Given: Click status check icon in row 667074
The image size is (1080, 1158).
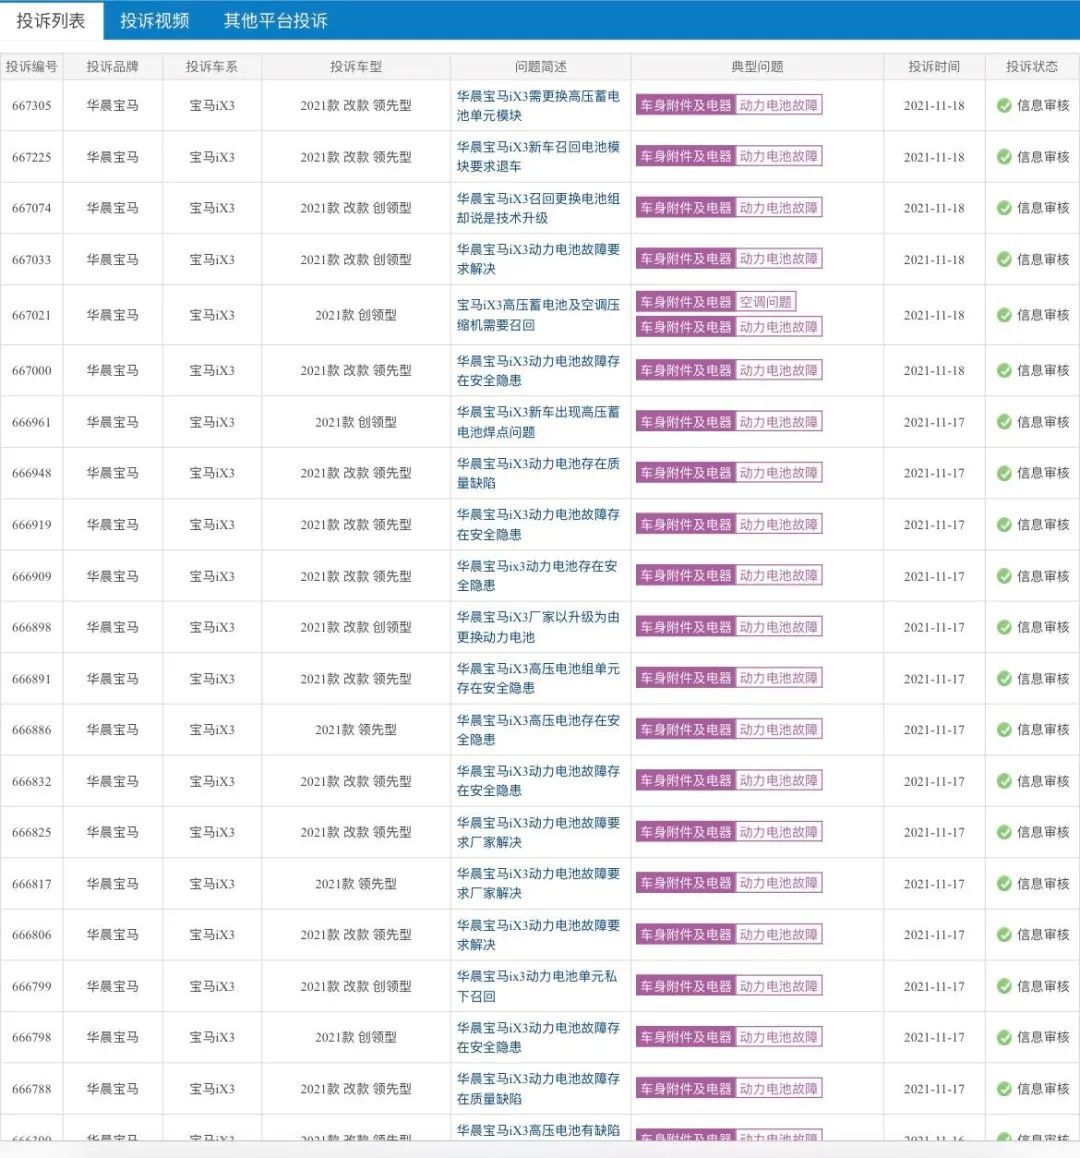Looking at the screenshot, I should [1004, 208].
